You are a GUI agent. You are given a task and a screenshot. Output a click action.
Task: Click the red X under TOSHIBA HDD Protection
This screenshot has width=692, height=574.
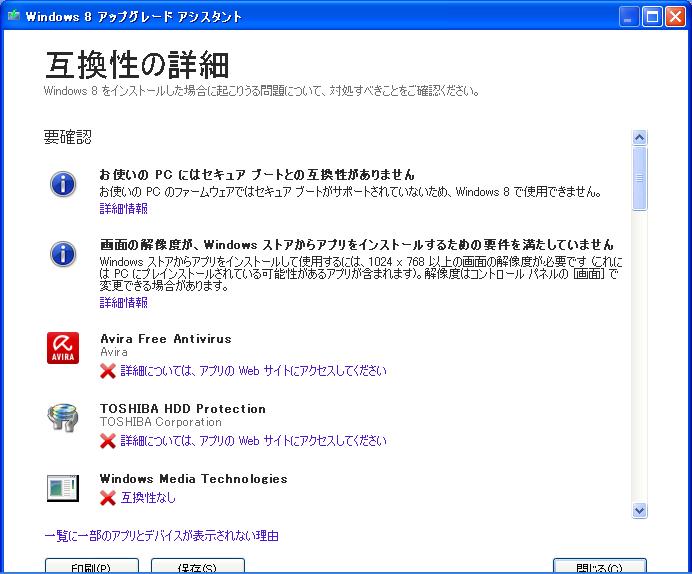pyautogui.click(x=108, y=441)
